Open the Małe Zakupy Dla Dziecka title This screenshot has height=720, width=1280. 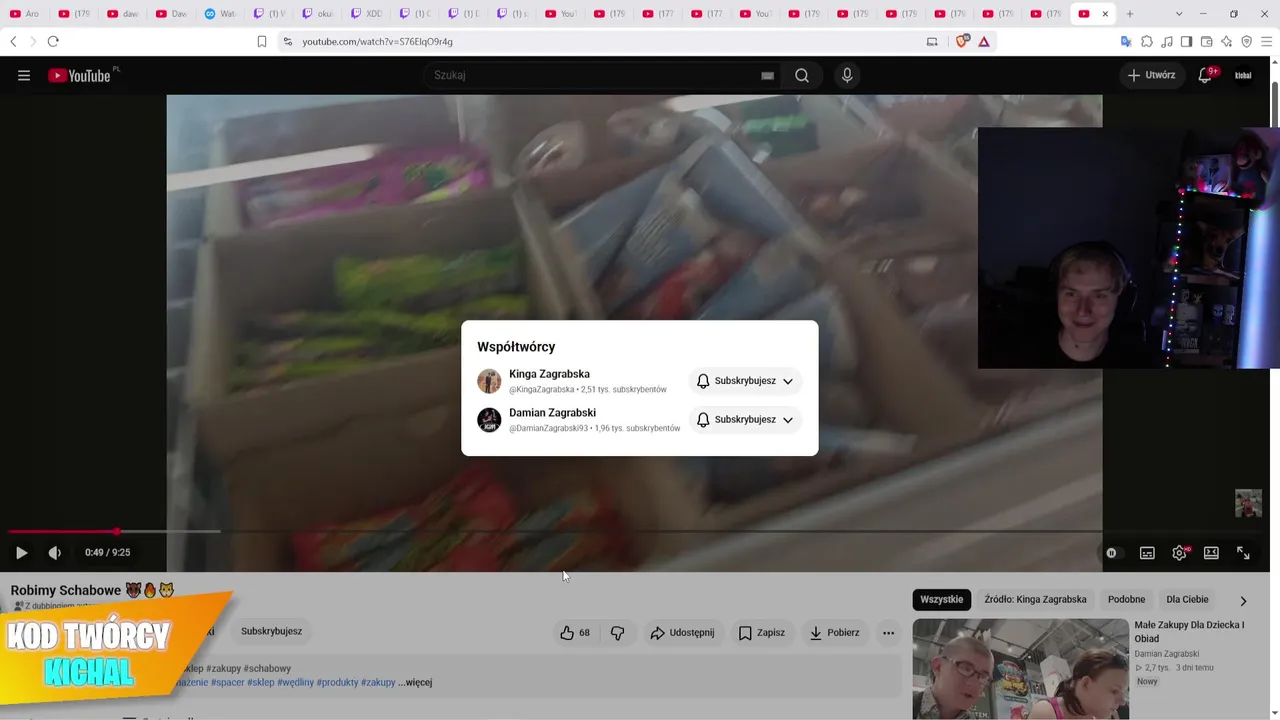[1189, 632]
